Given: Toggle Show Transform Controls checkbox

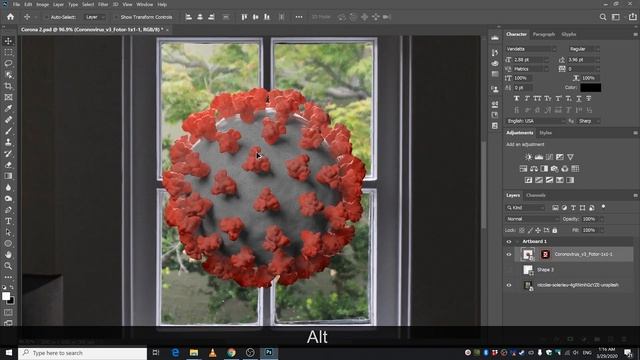Looking at the screenshot, I should tap(116, 17).
